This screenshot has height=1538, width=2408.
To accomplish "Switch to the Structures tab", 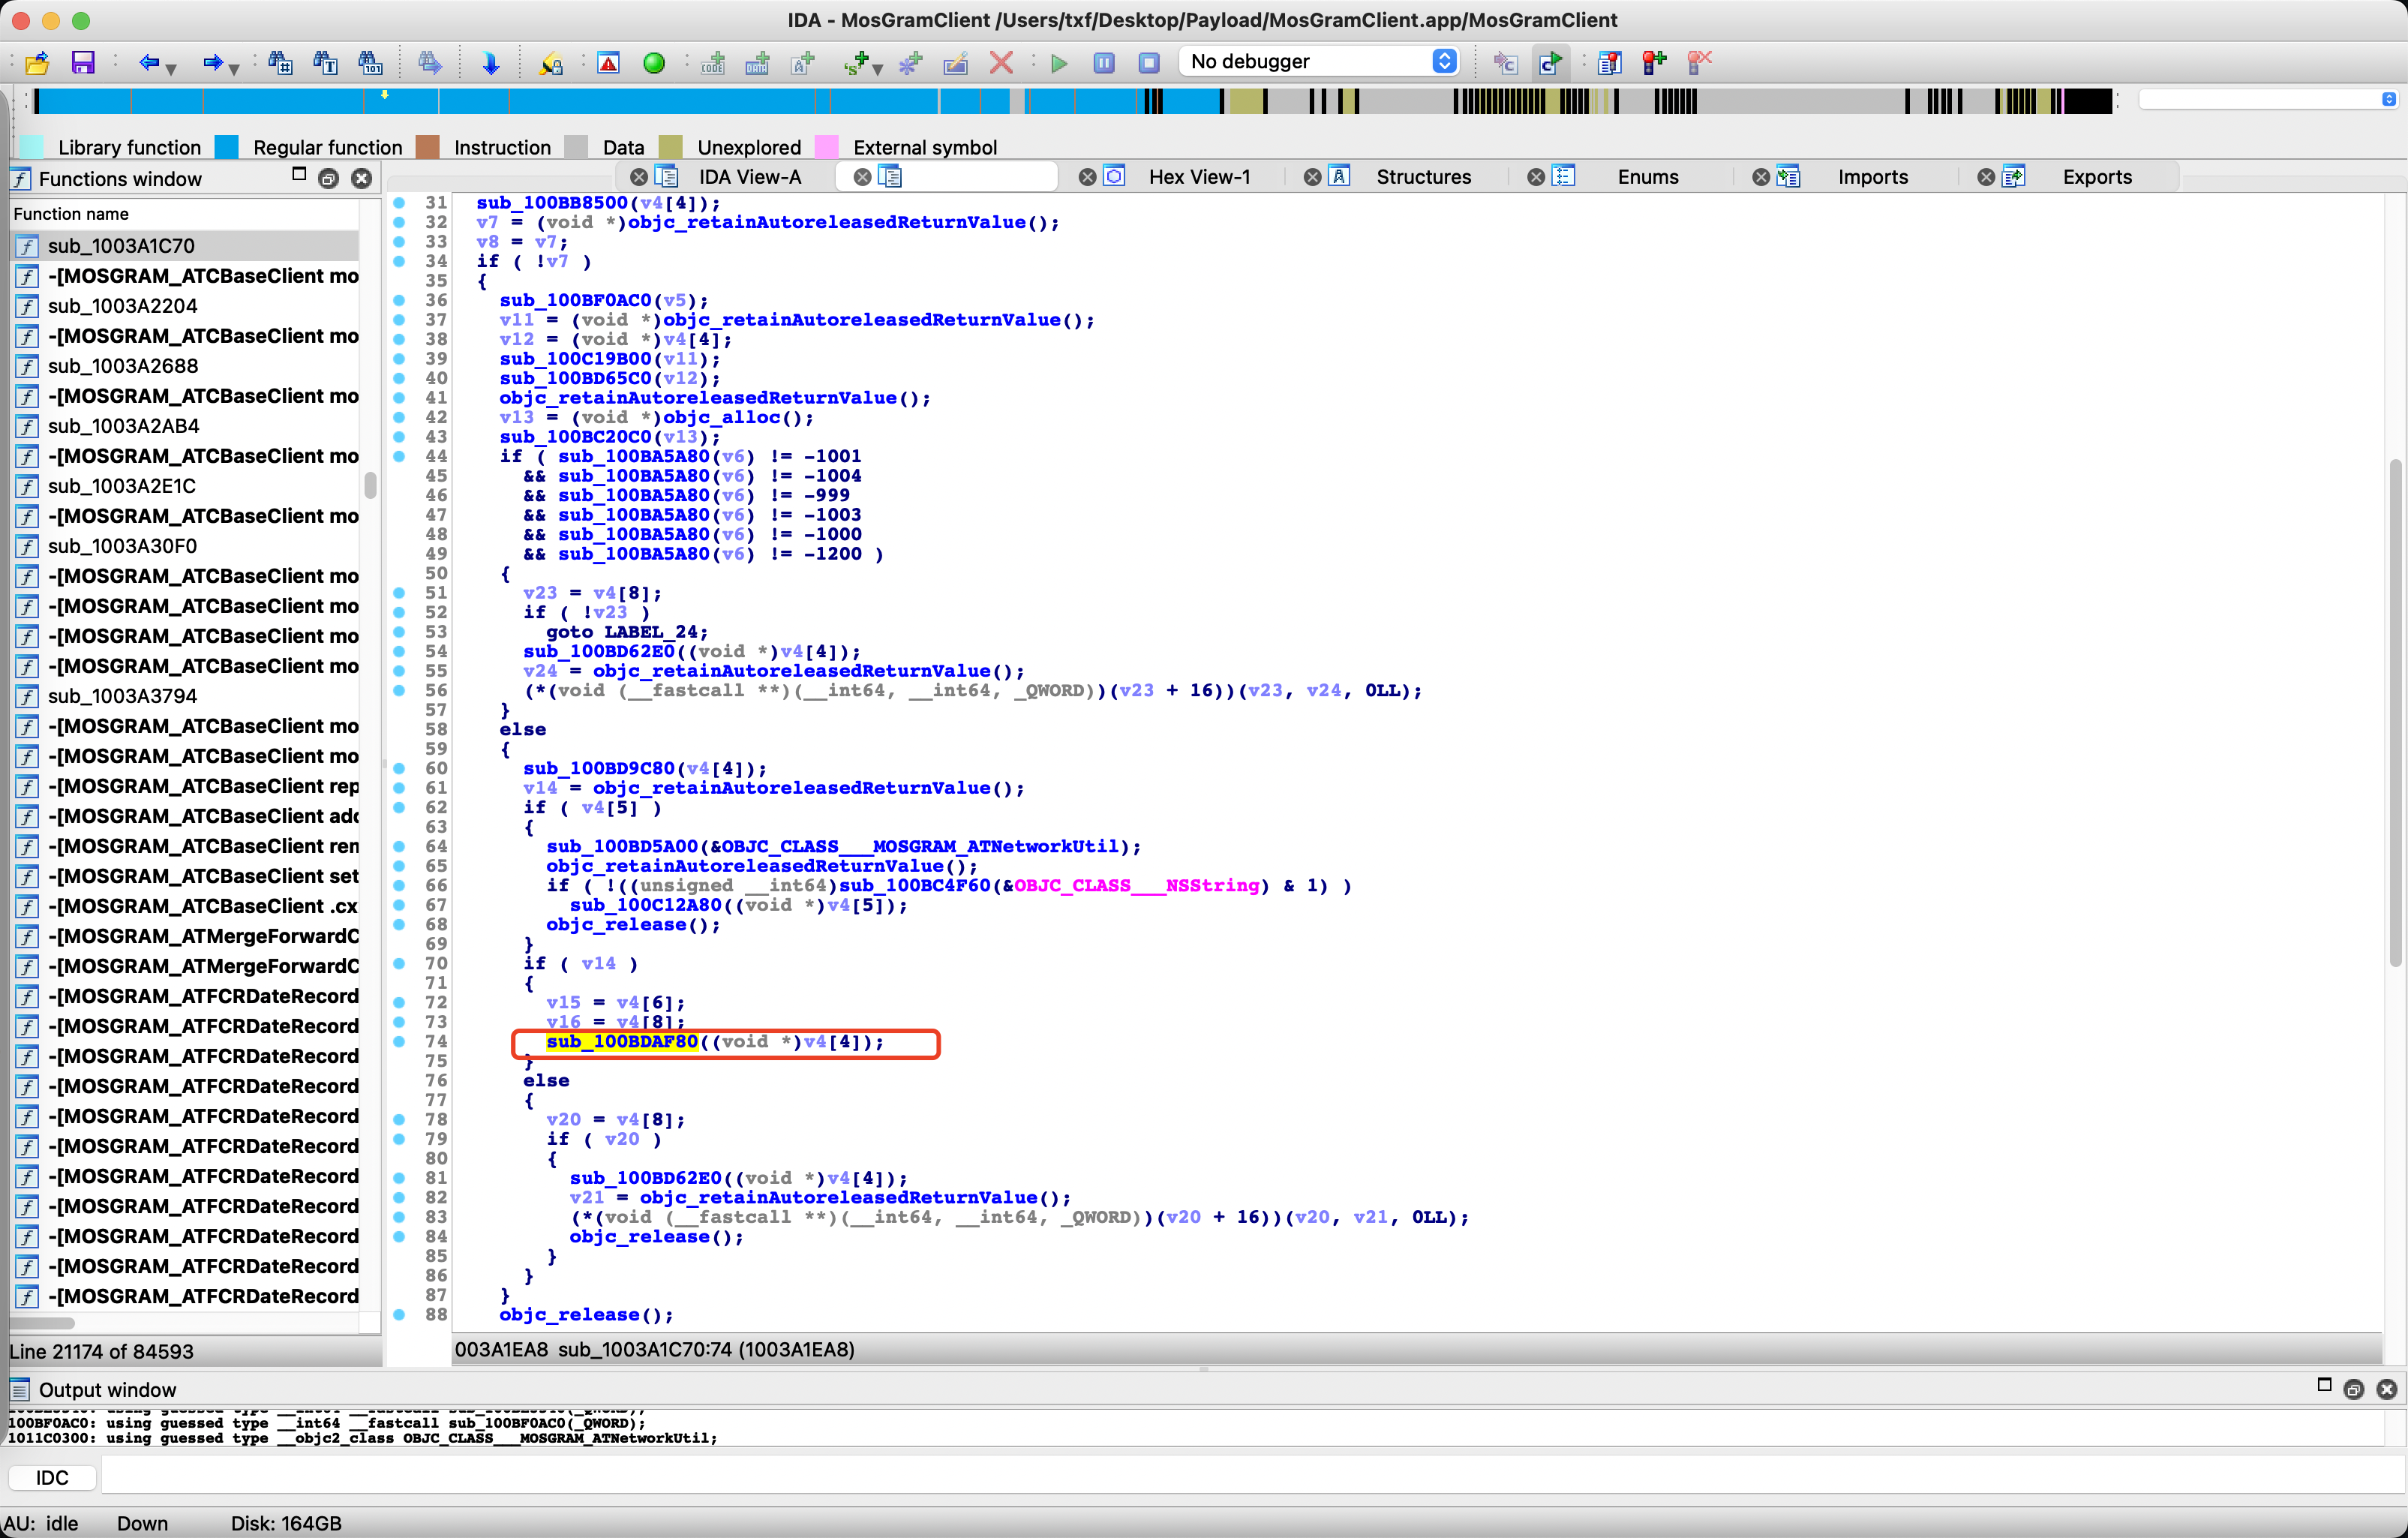I will tap(1423, 177).
